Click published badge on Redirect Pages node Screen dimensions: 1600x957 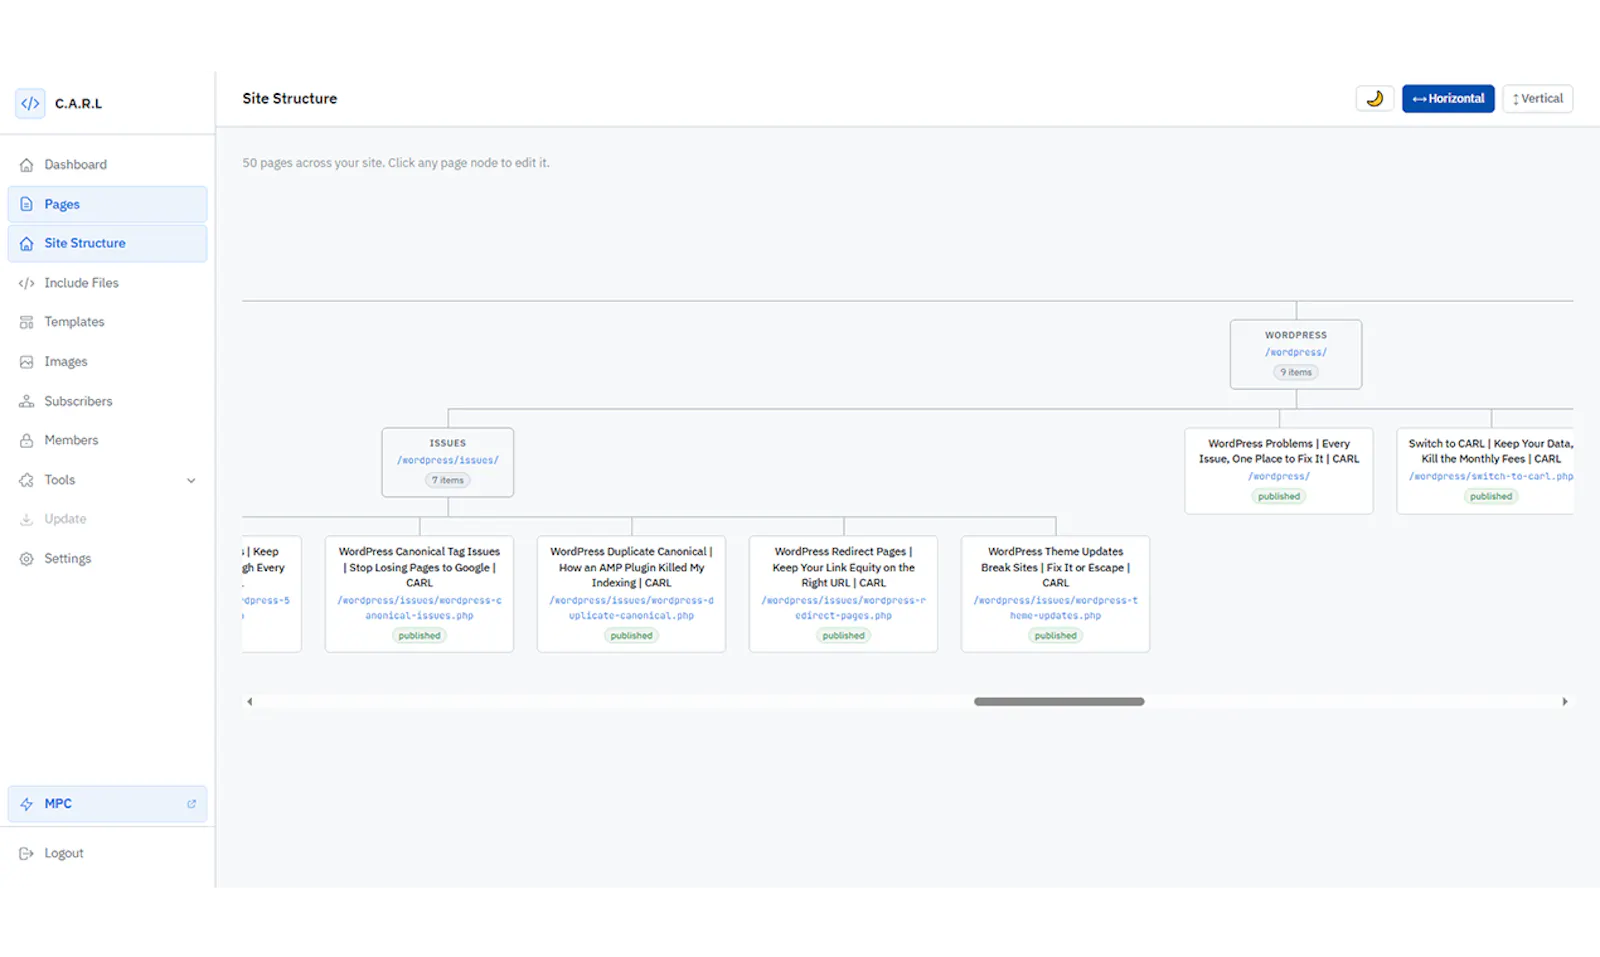843,635
